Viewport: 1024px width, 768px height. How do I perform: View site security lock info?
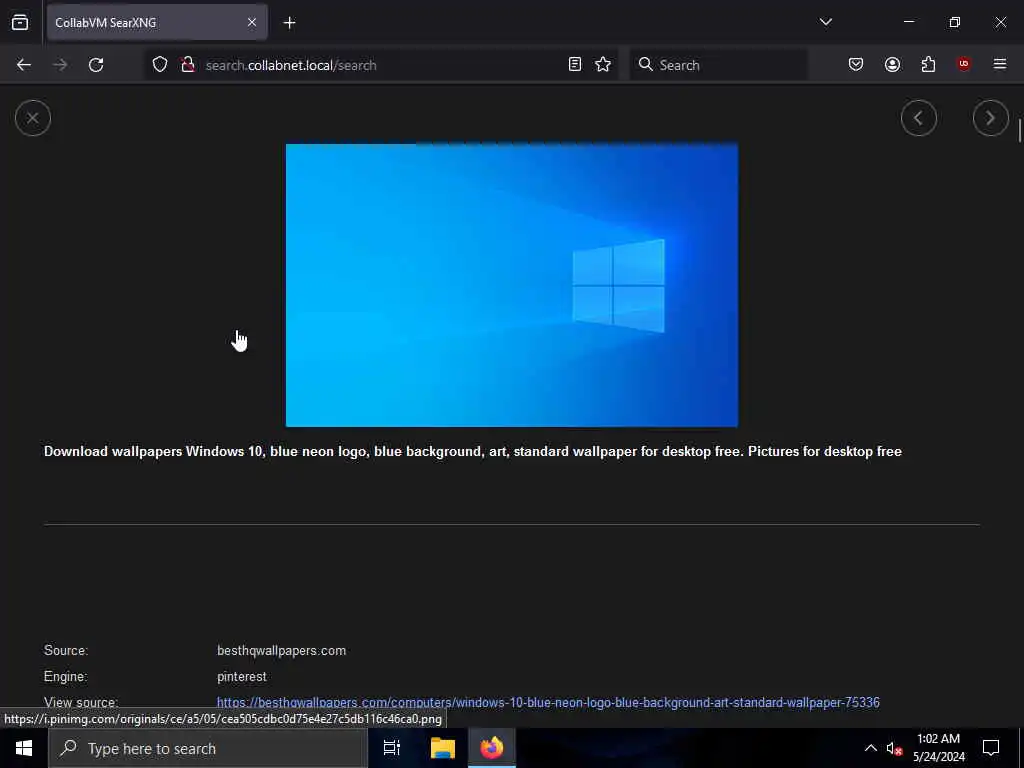tap(188, 65)
